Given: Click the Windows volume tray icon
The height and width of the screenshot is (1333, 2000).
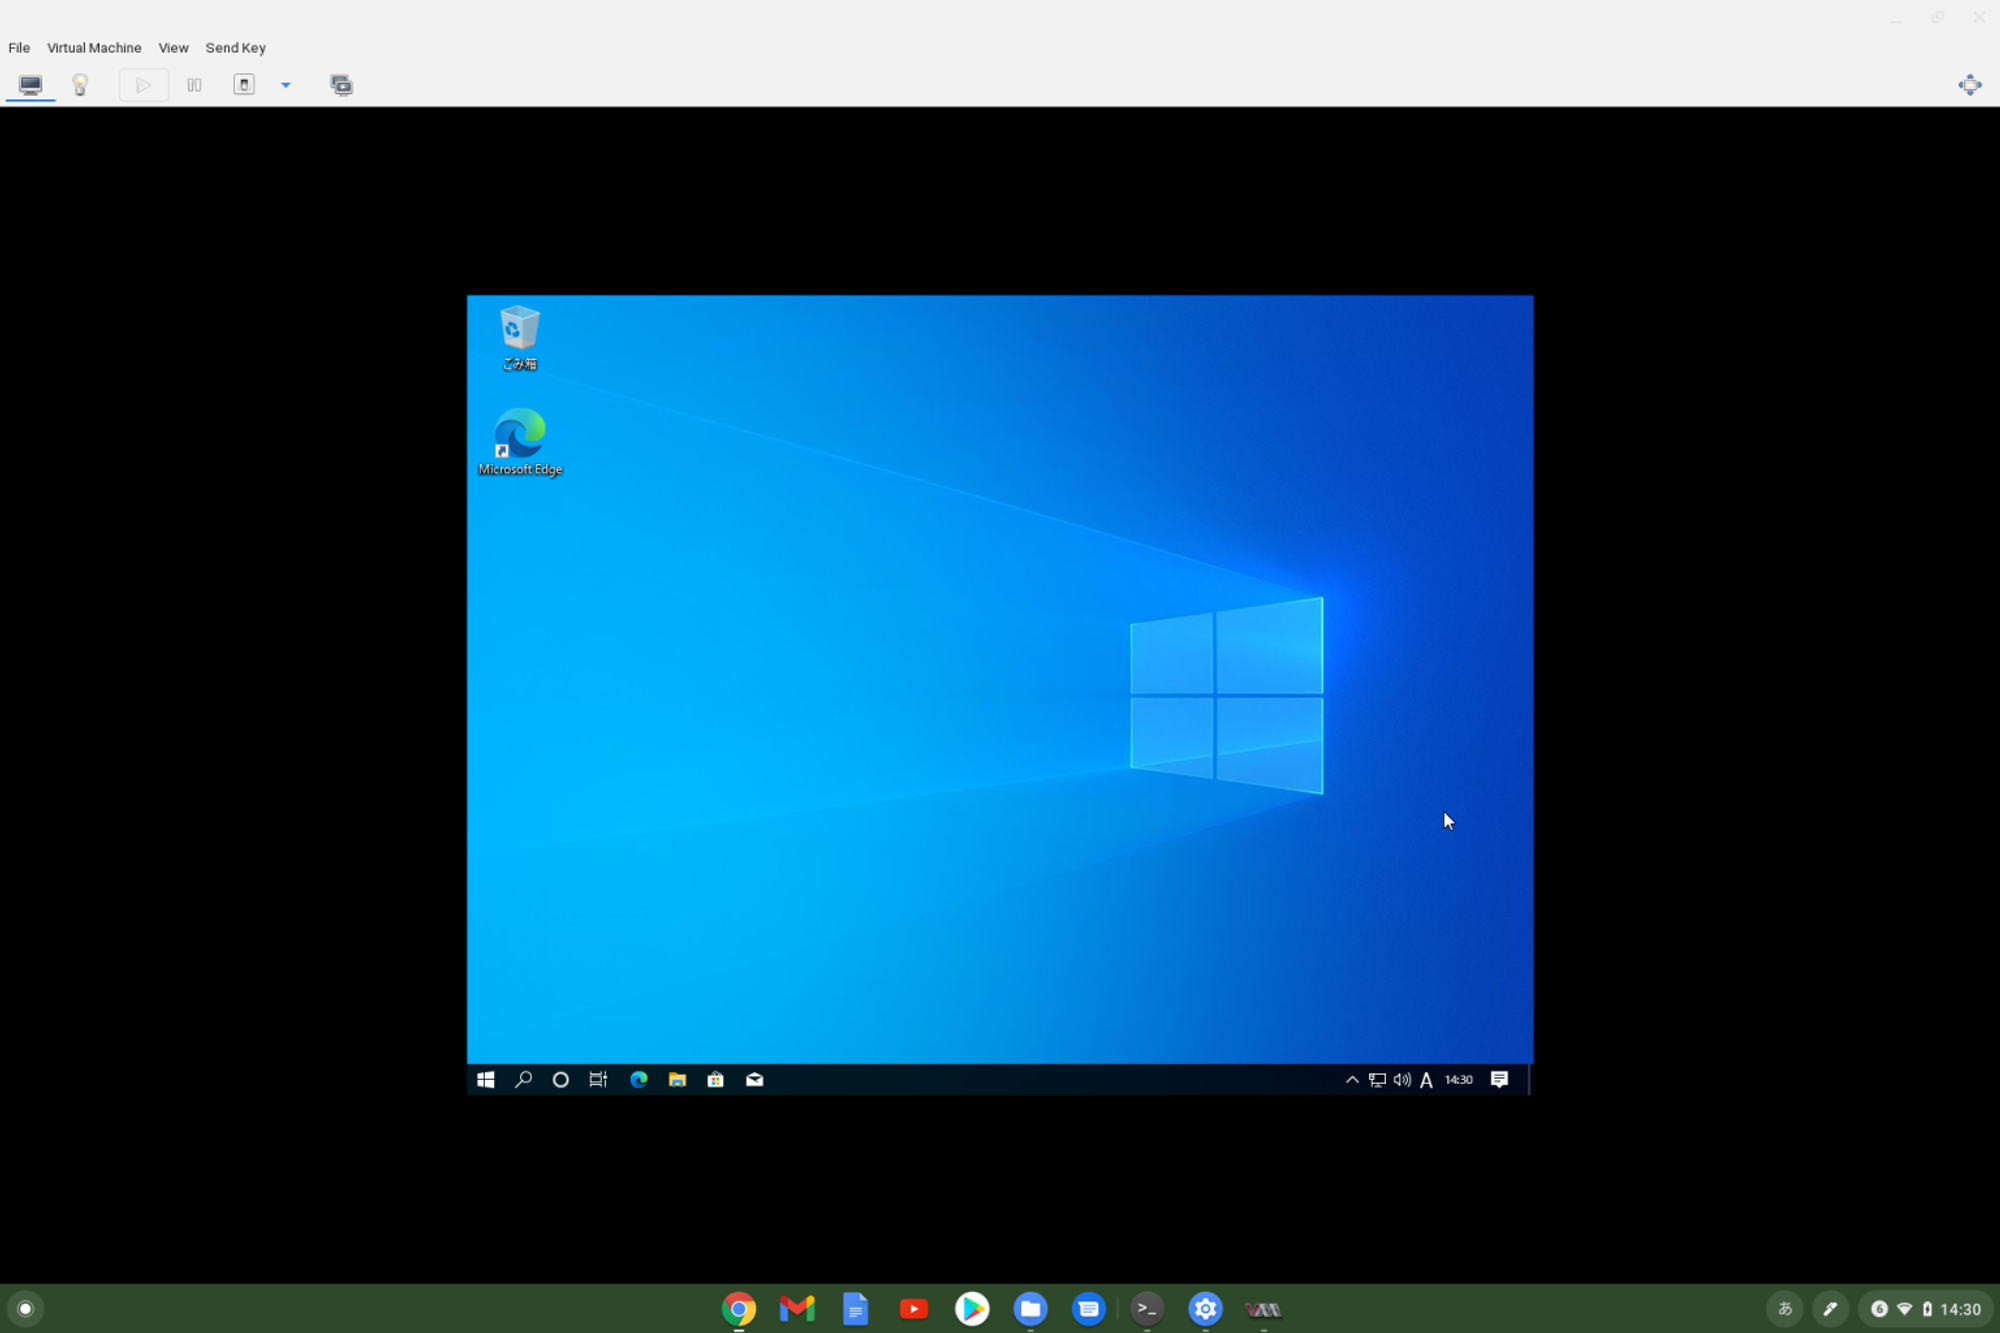Looking at the screenshot, I should [x=1402, y=1079].
